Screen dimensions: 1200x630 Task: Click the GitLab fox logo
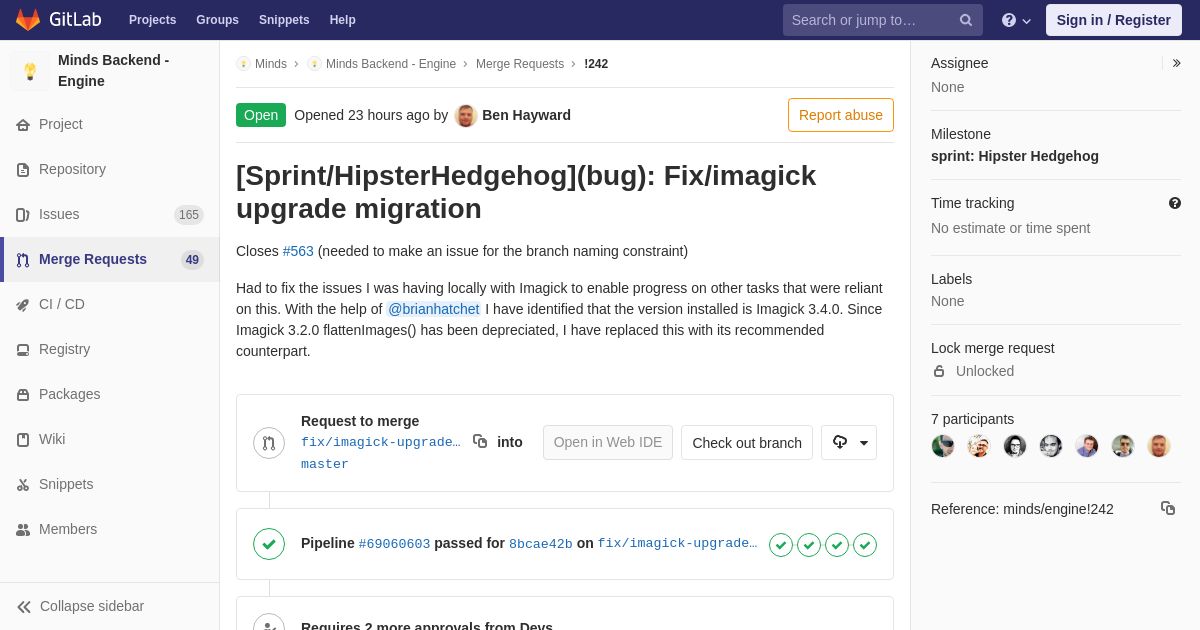coord(28,20)
